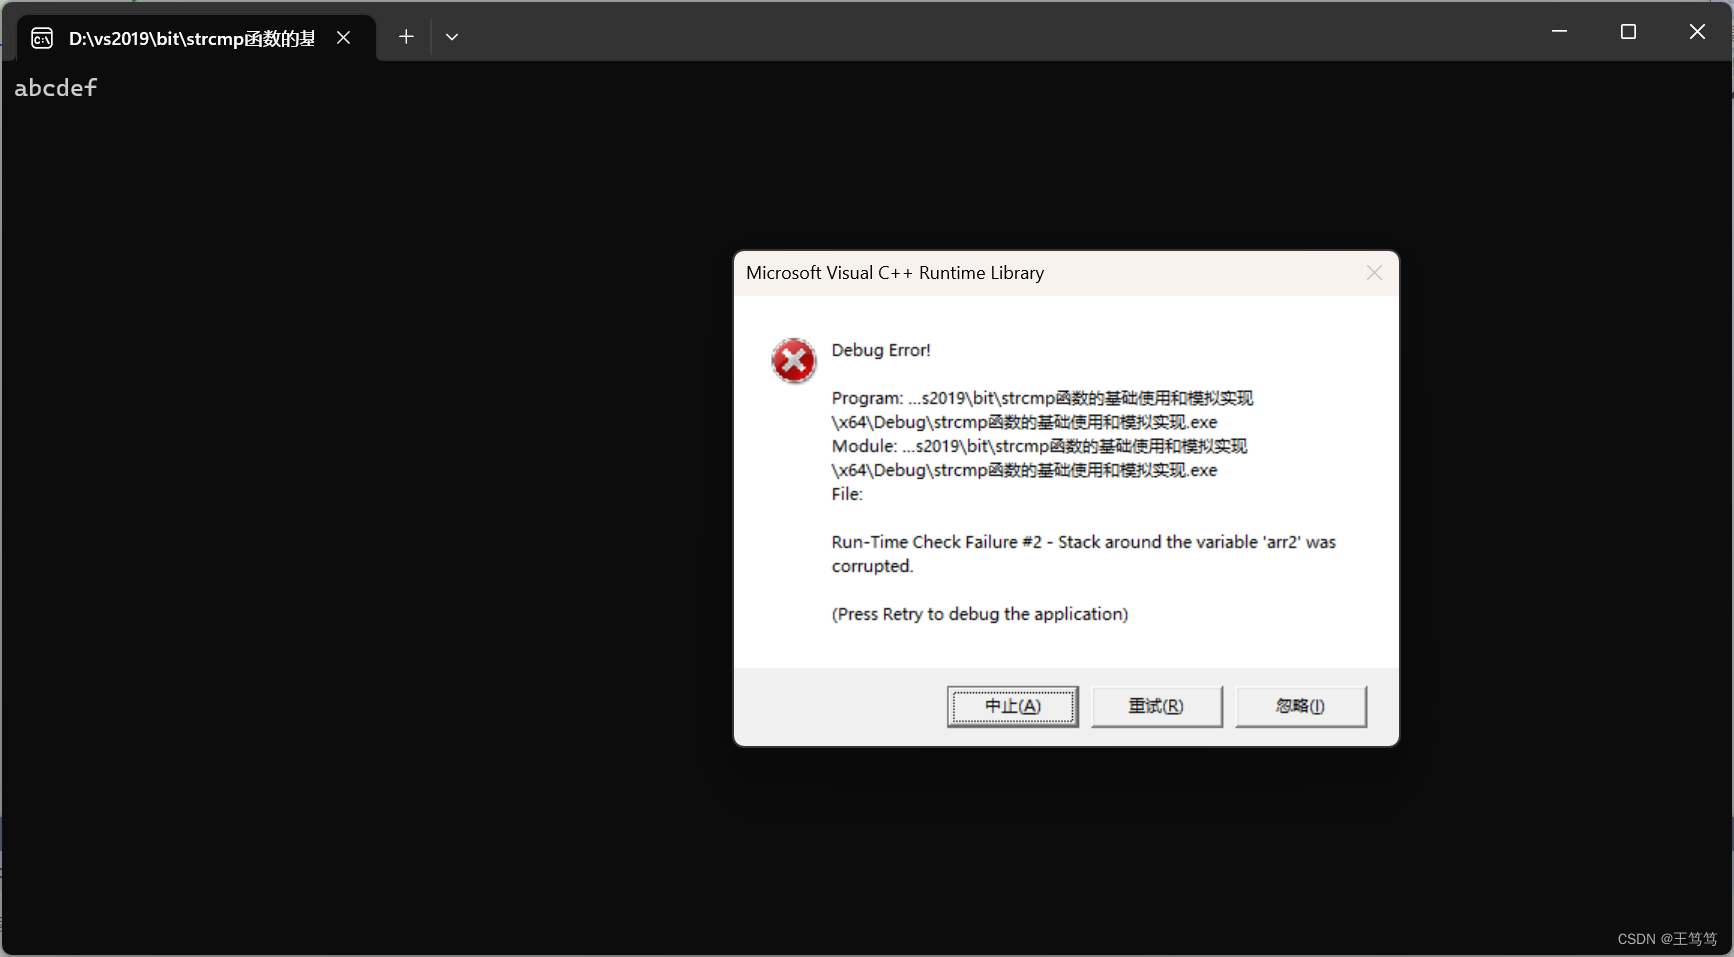Click the red error icon in dialog
Image resolution: width=1734 pixels, height=957 pixels.
[x=794, y=361]
